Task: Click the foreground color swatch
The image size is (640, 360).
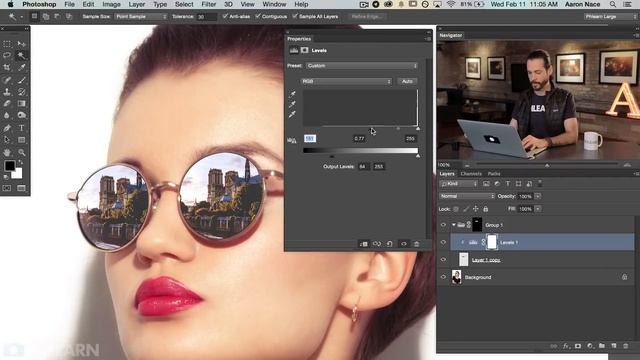Action: pyautogui.click(x=10, y=165)
